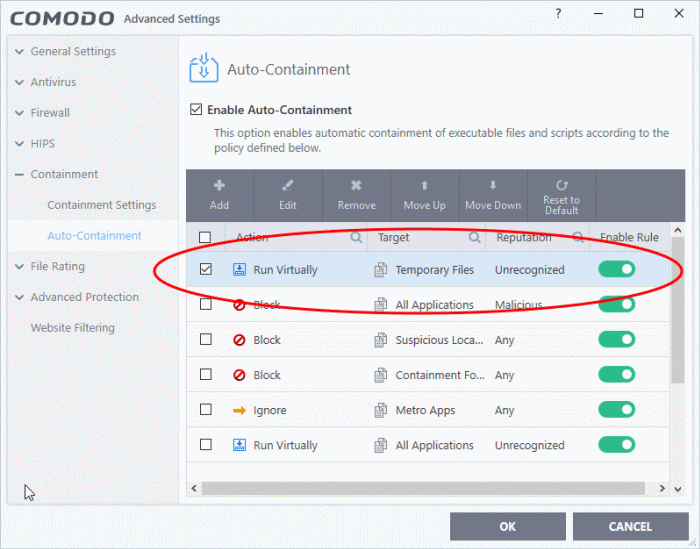
Task: Expand the HIPS section
Action: tap(20, 144)
